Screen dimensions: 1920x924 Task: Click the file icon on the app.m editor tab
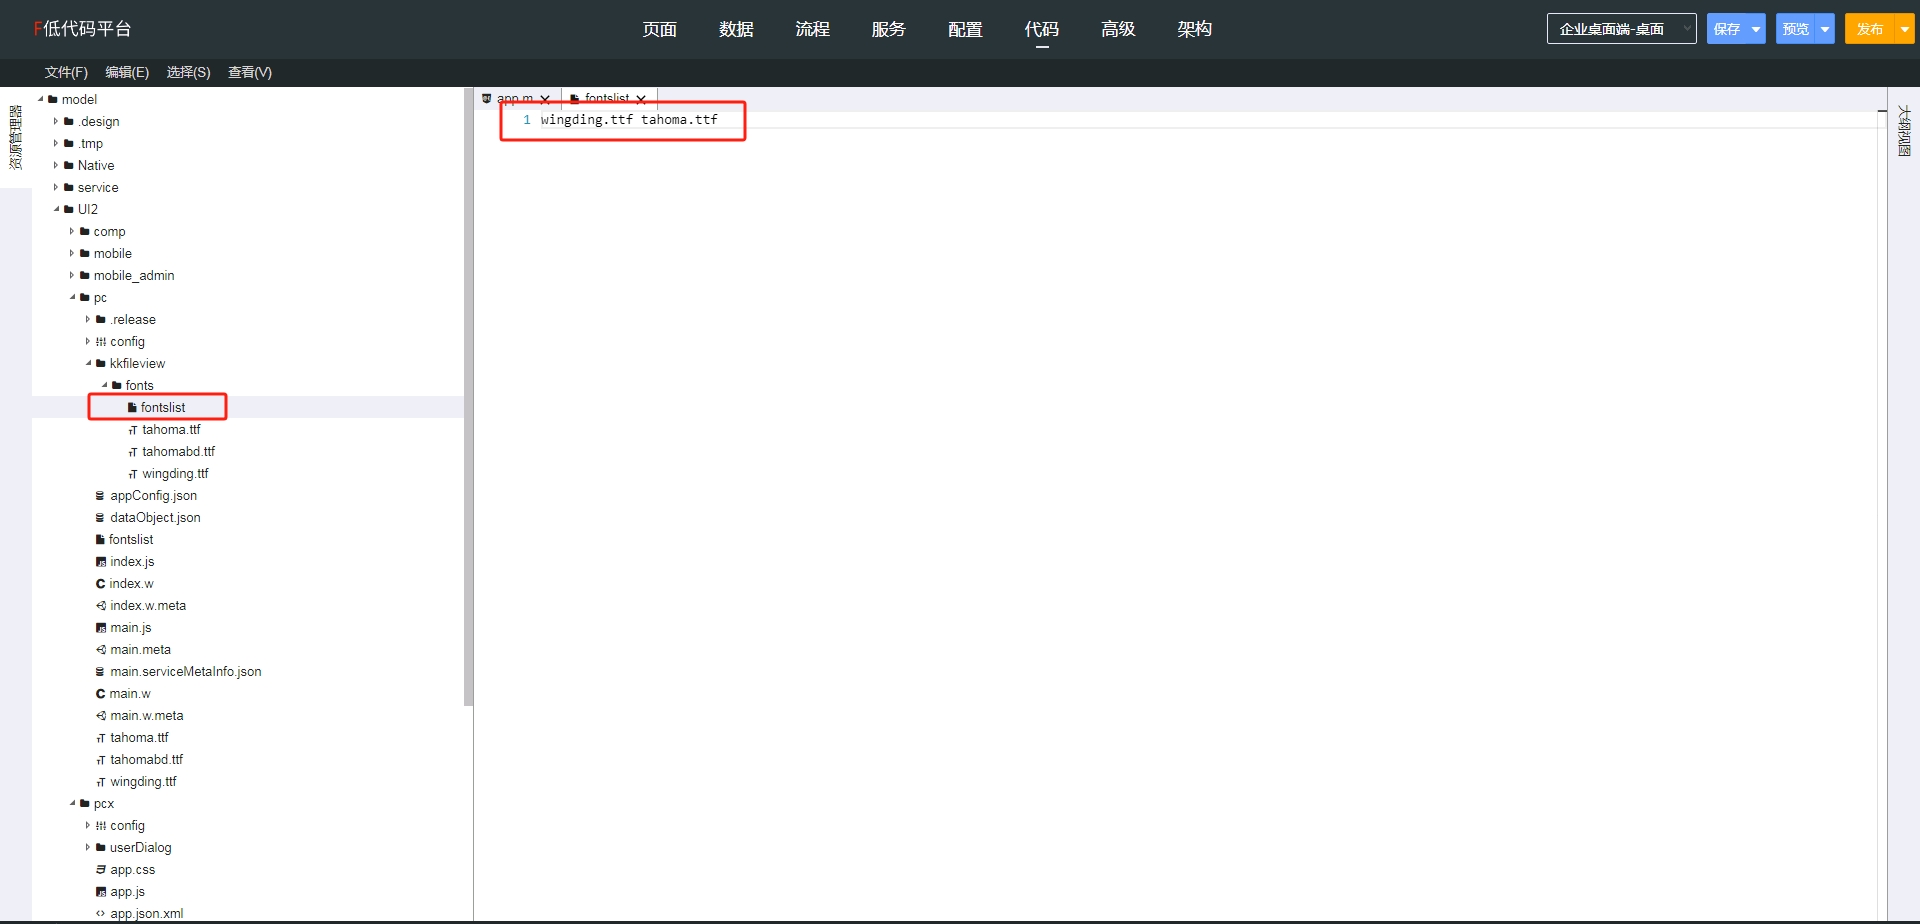click(x=487, y=99)
